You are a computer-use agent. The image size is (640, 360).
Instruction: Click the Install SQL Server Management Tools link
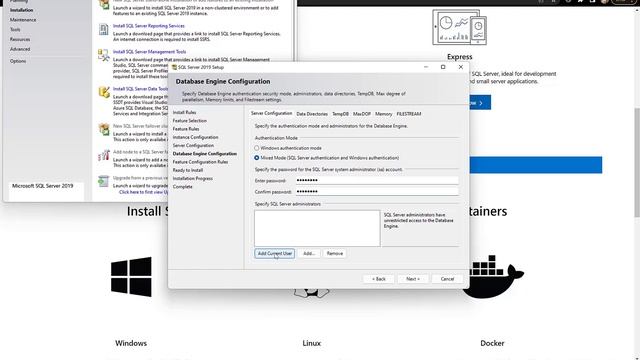coord(149,52)
